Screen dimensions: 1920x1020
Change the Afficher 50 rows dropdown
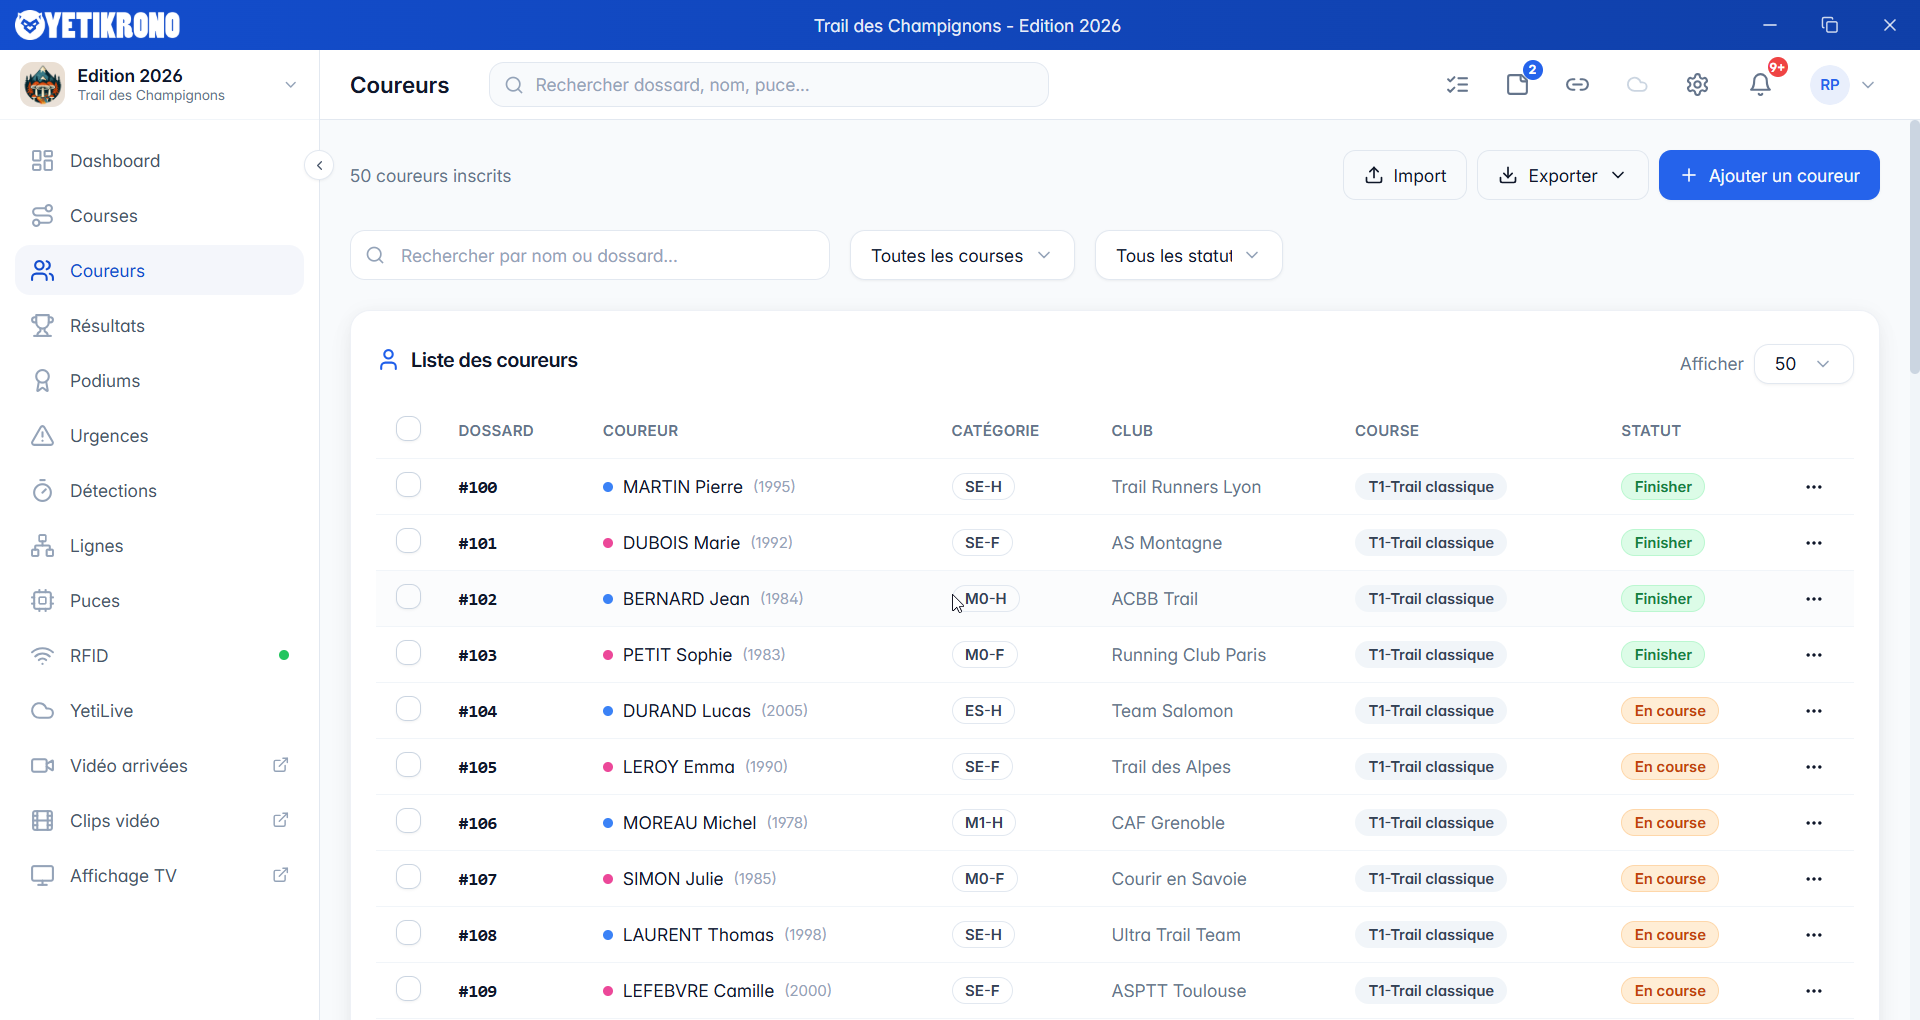[x=1802, y=364]
